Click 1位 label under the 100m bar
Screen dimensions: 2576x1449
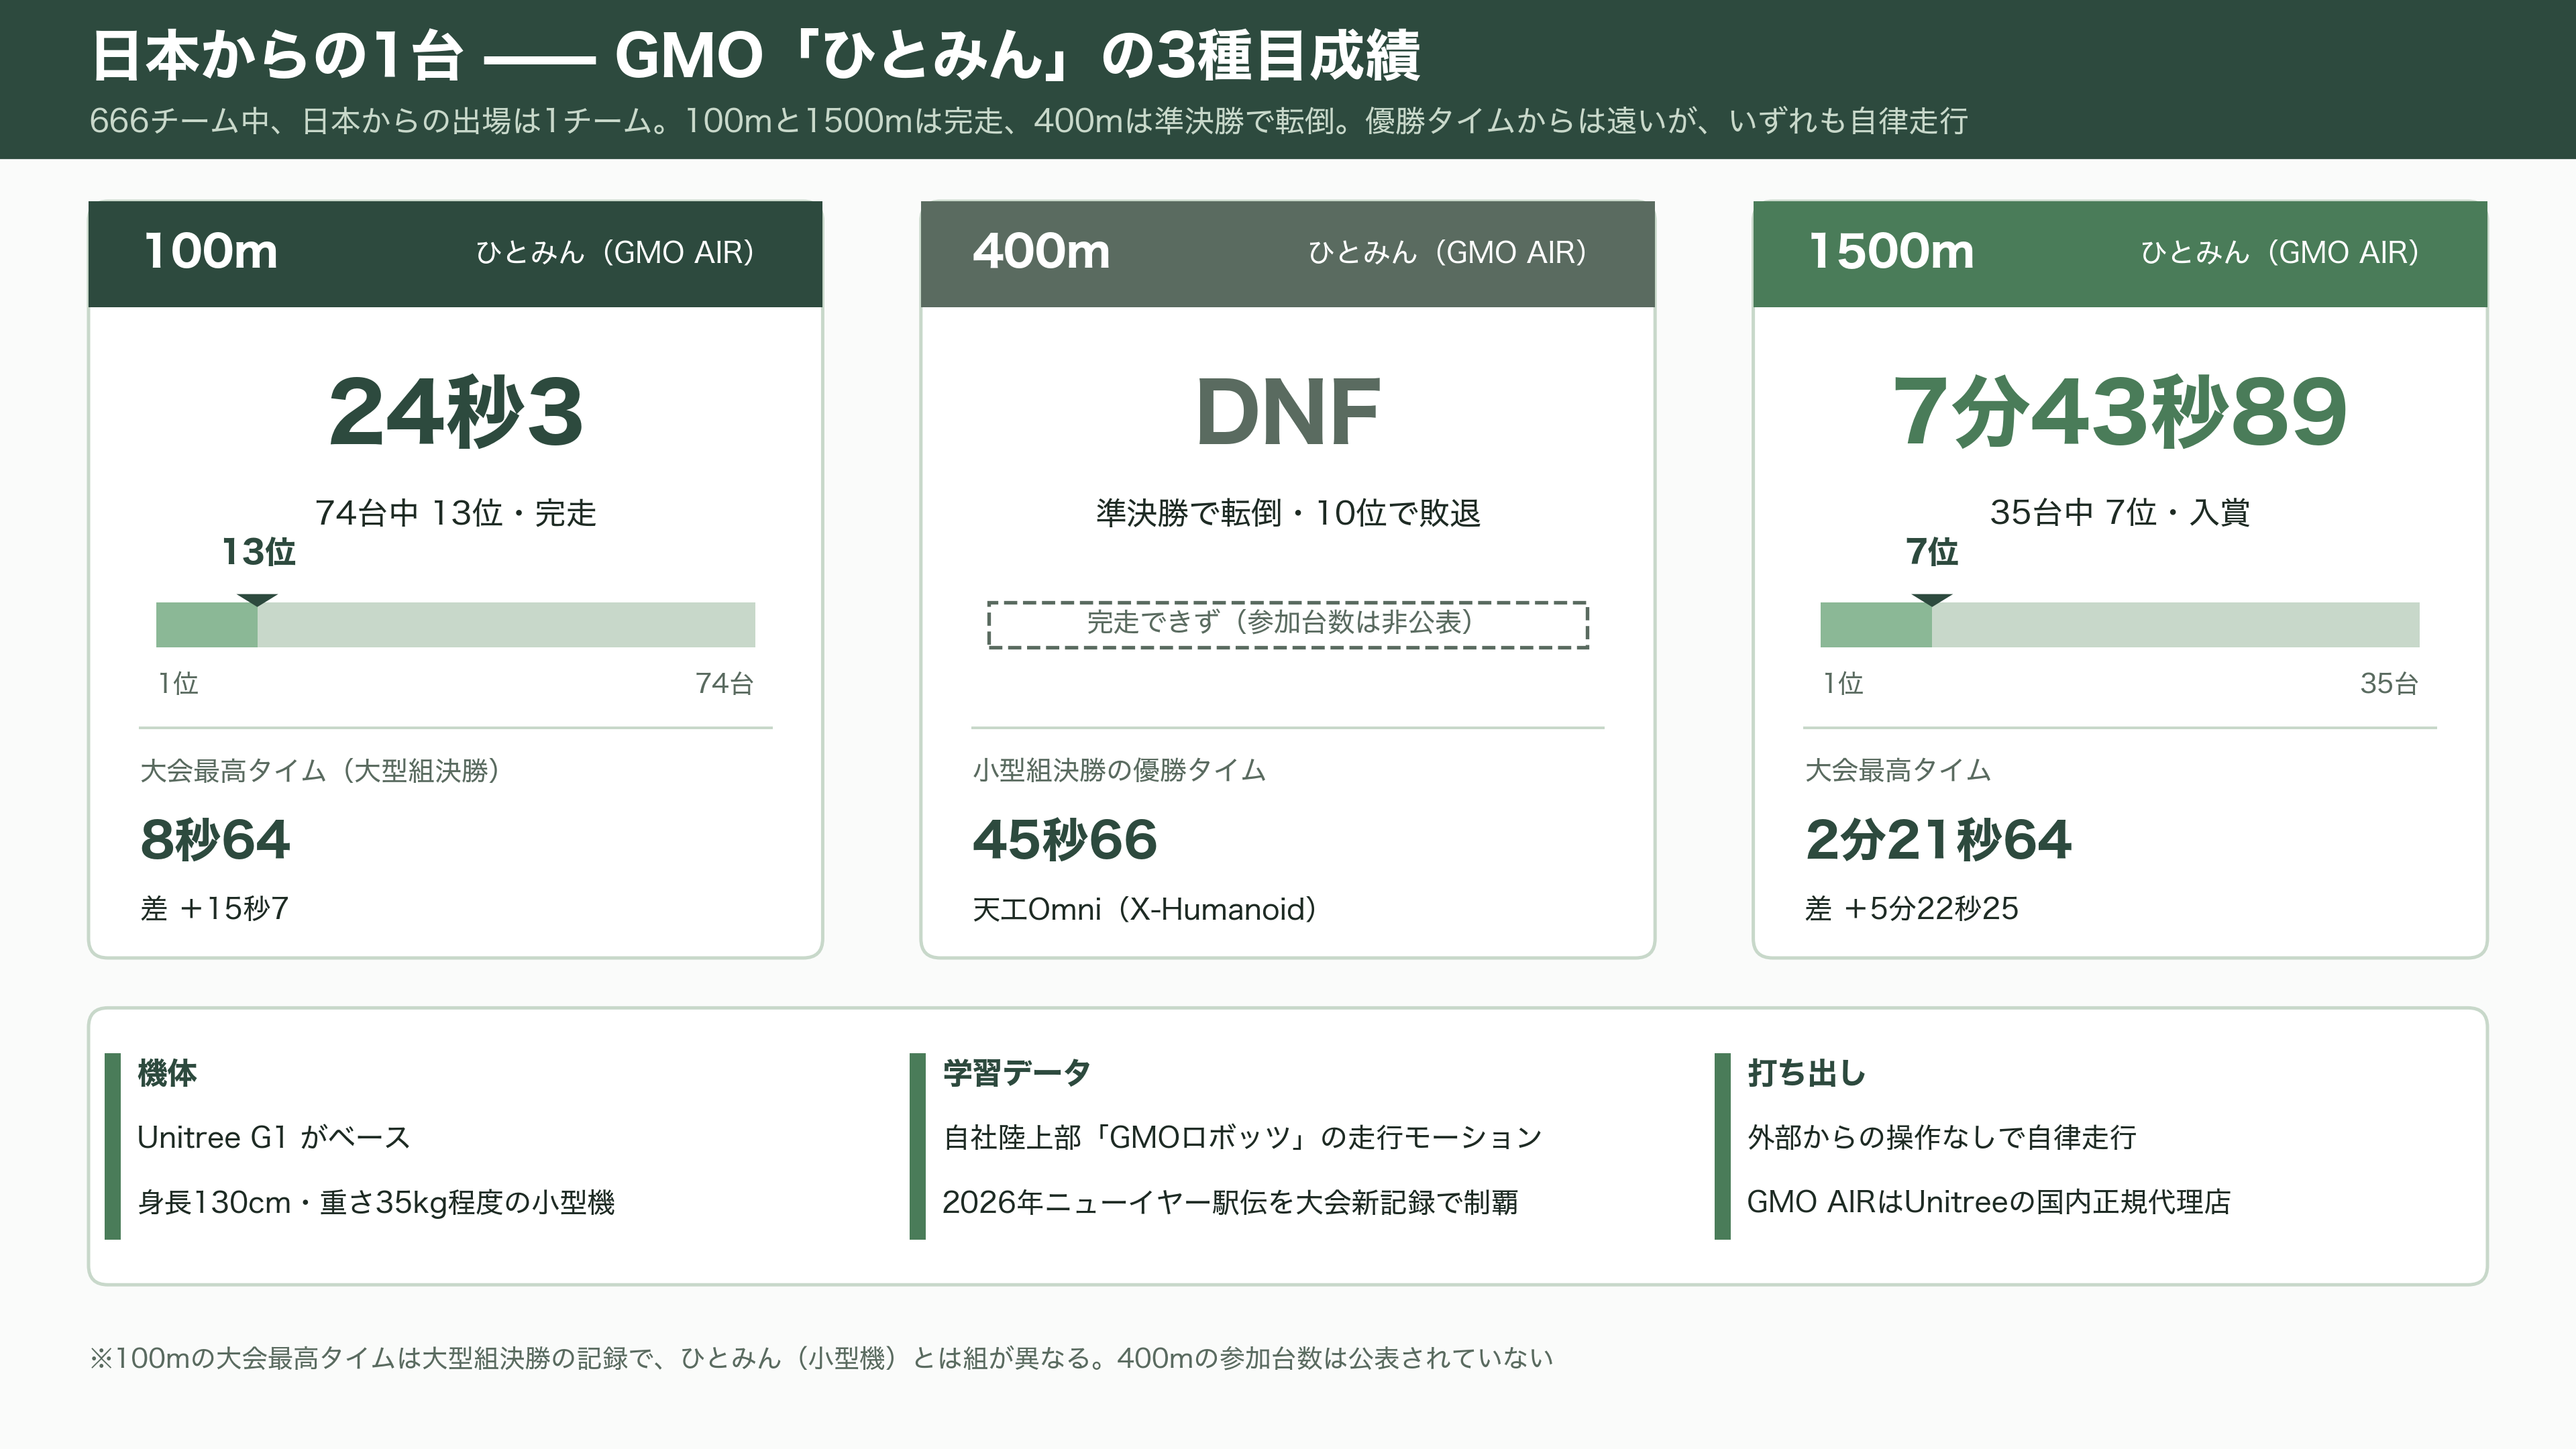[x=178, y=684]
